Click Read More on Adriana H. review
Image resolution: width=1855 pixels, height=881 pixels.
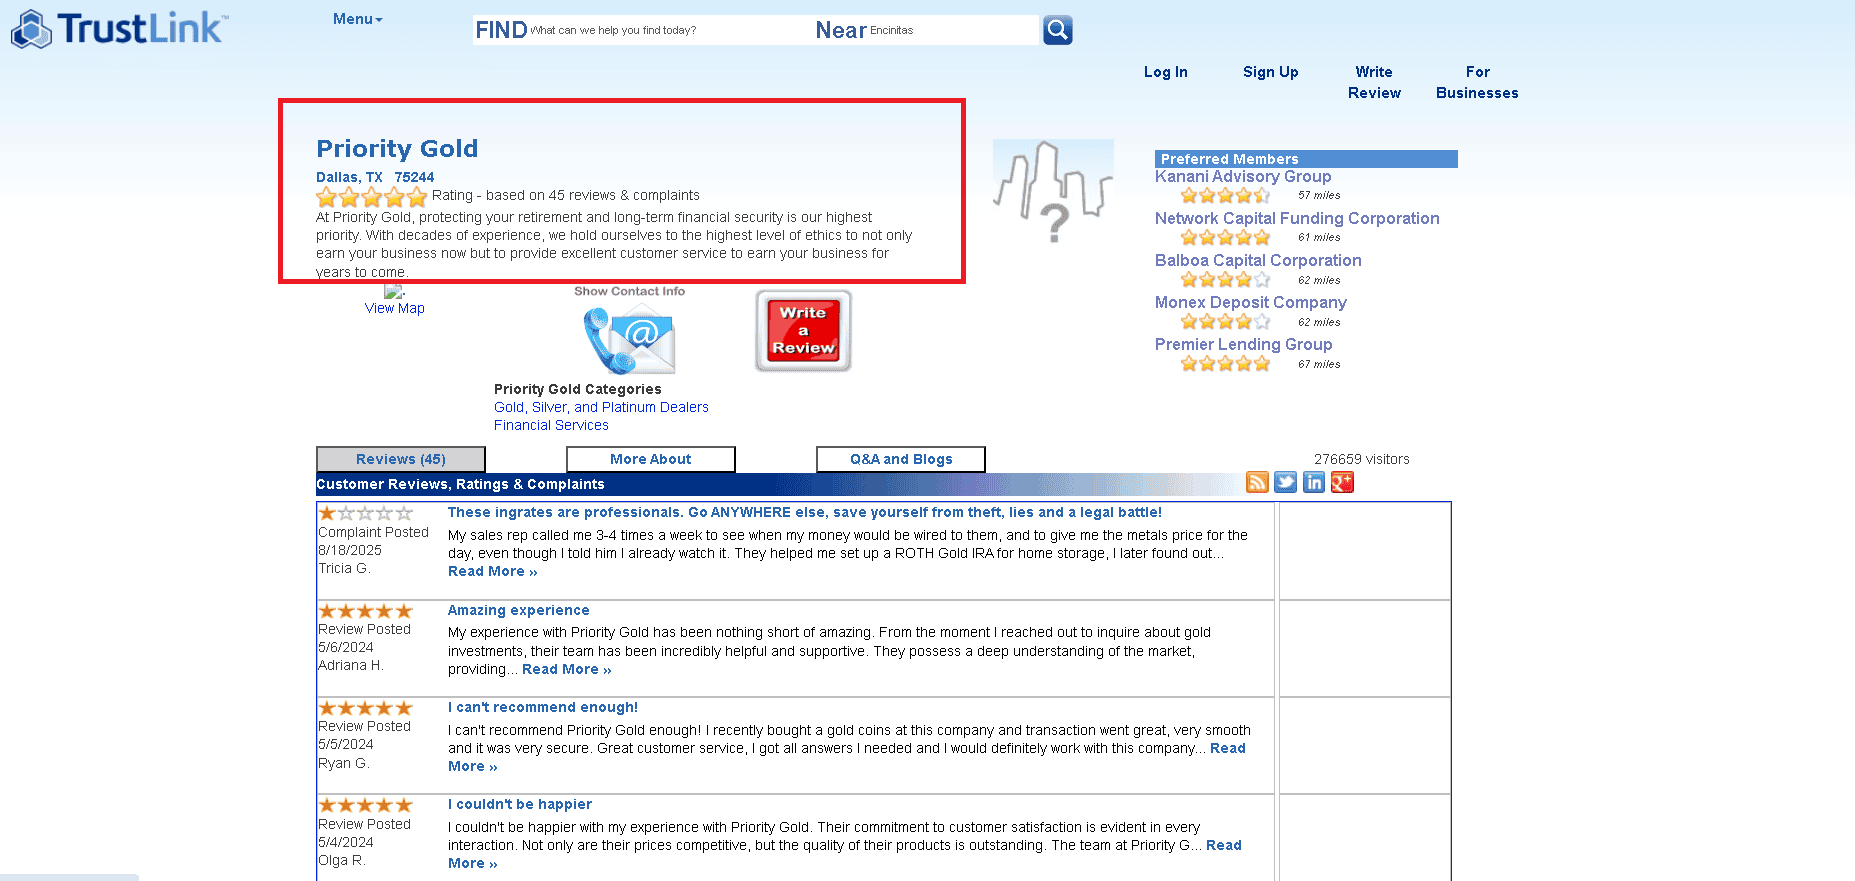(567, 669)
